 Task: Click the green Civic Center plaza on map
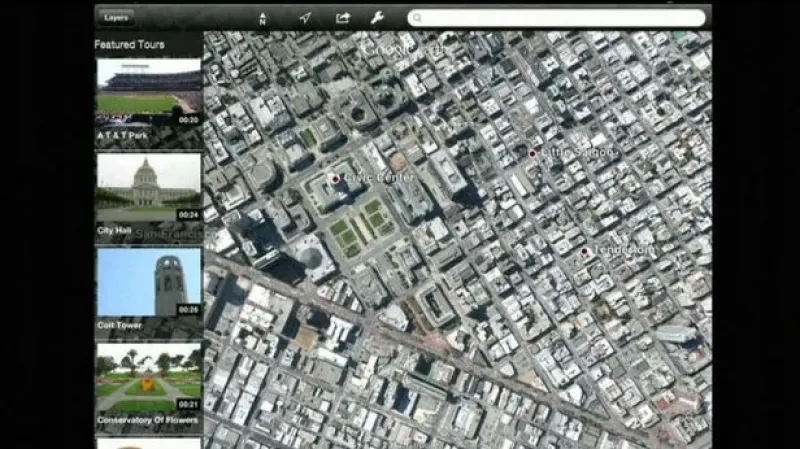(358, 224)
